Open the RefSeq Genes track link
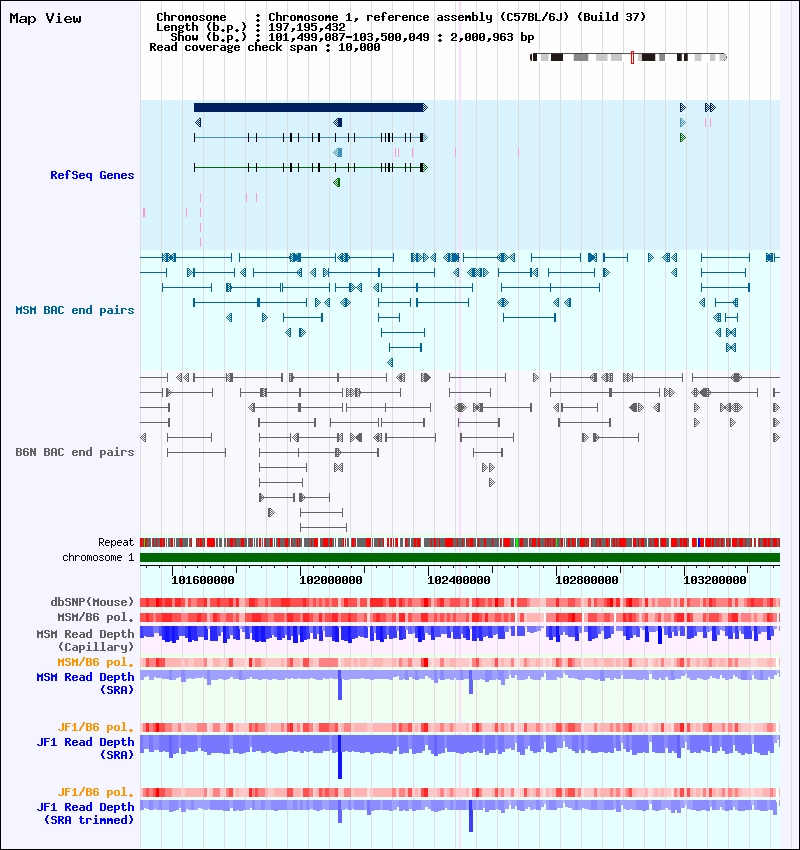 (92, 175)
